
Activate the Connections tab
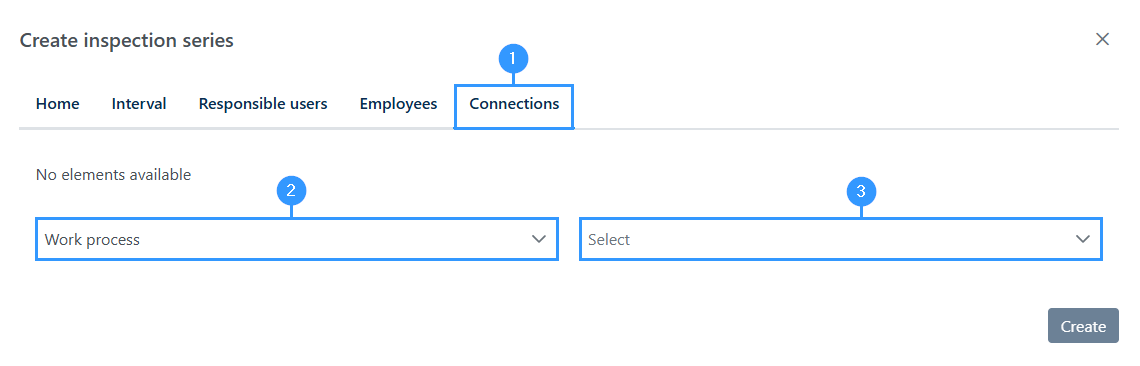coord(514,104)
